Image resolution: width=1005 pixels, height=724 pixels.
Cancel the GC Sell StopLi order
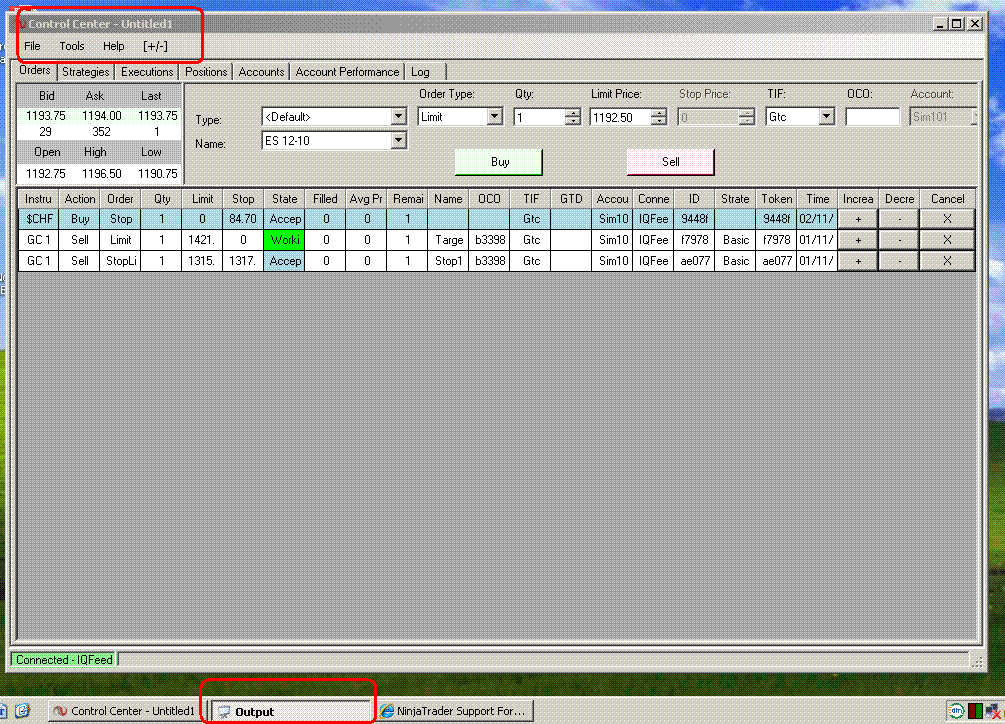point(947,261)
